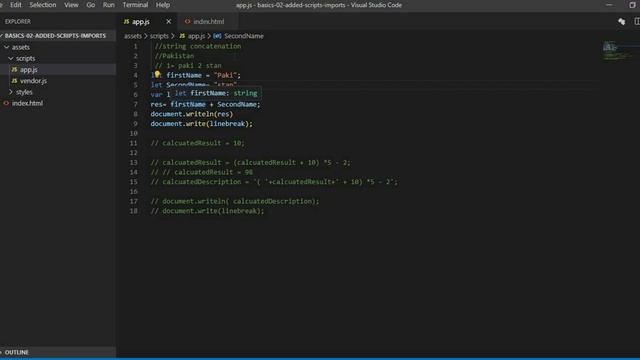Click the HTML icon beside index.html in the explorer
This screenshot has width=640, height=360.
(x=6, y=103)
